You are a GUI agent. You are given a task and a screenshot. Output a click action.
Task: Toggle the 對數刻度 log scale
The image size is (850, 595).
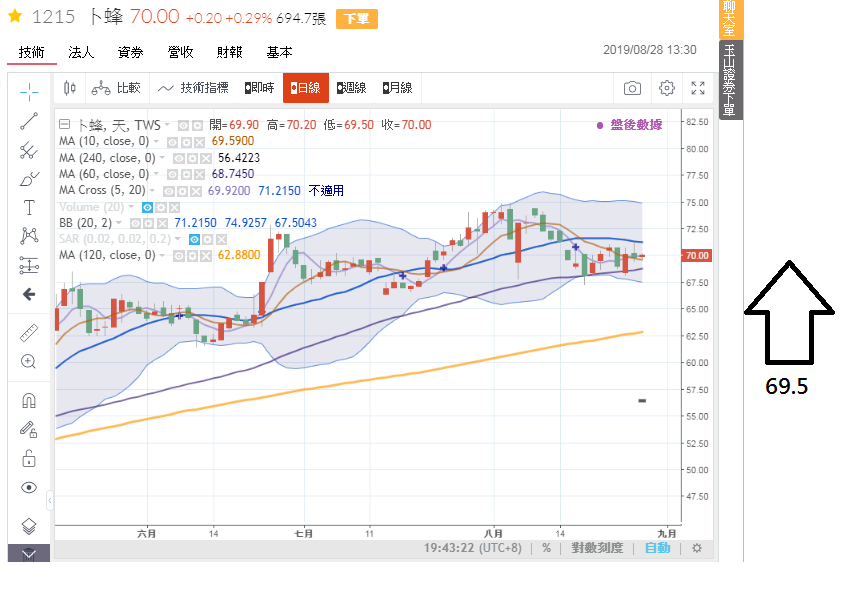click(597, 548)
